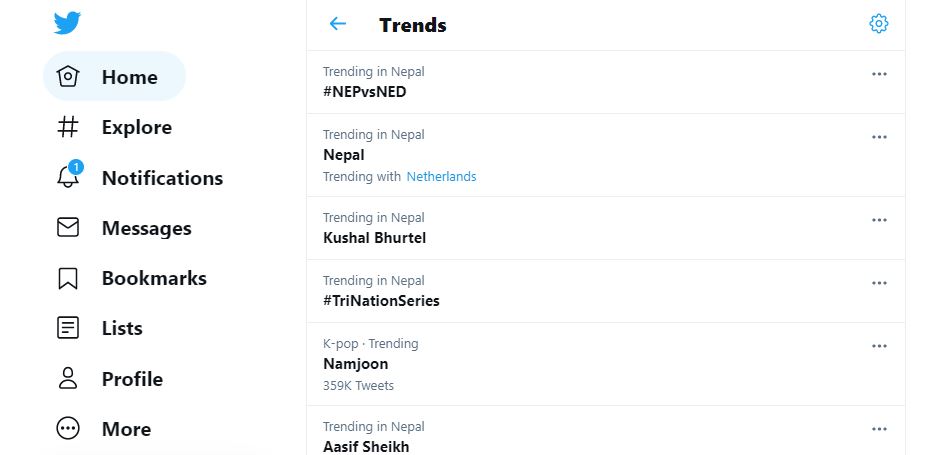Click the Messages envelope icon
The width and height of the screenshot is (928, 455).
(68, 228)
